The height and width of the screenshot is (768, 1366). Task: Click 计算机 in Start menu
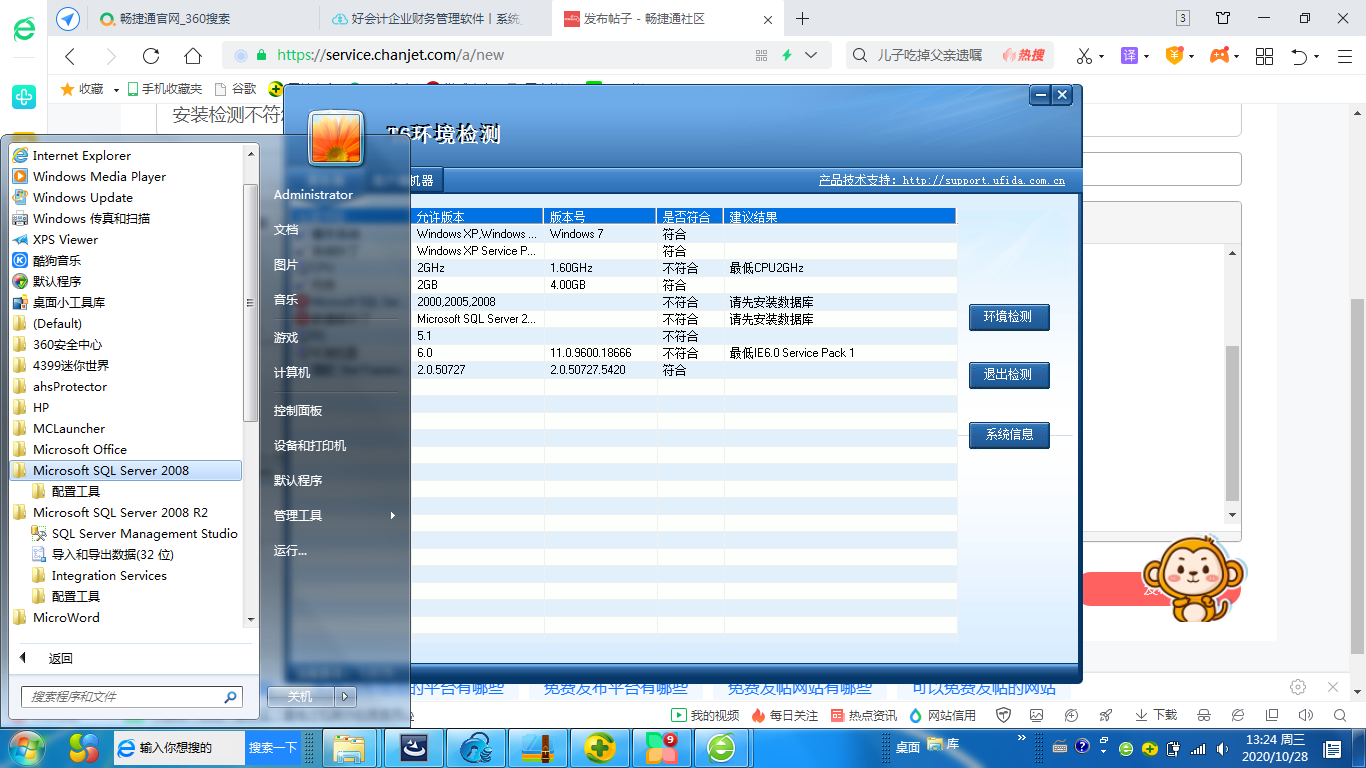pyautogui.click(x=292, y=372)
